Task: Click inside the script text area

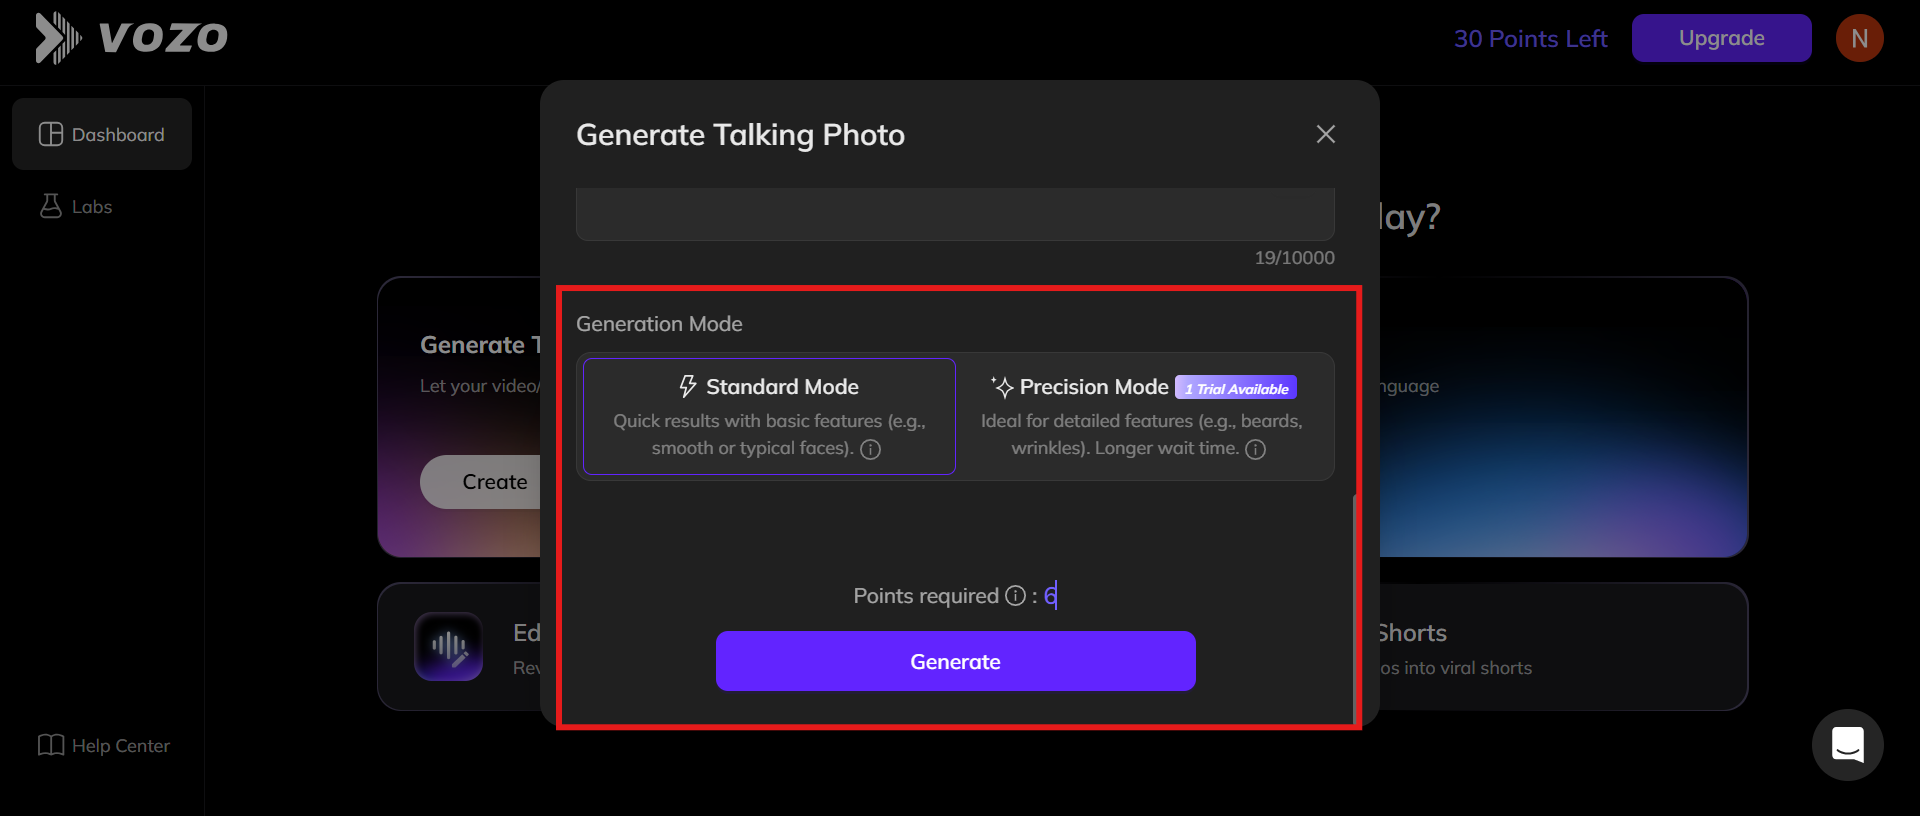Action: 955,213
